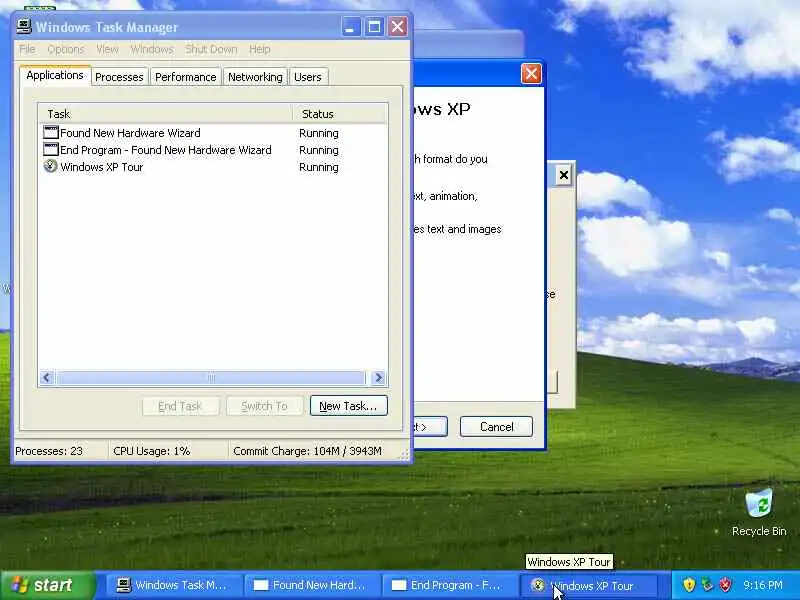Click the Processes: 23 status bar entry

[x=49, y=451]
